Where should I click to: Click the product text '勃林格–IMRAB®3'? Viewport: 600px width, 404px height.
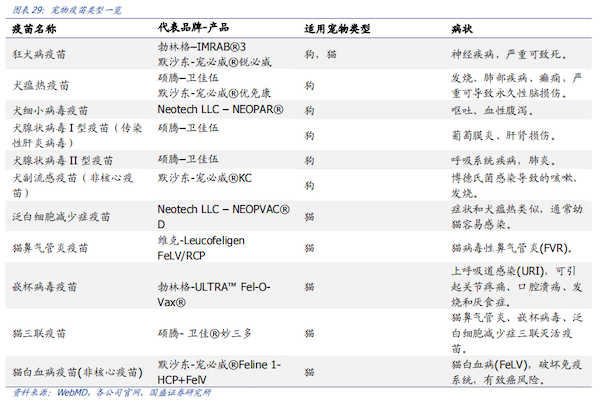tap(202, 47)
